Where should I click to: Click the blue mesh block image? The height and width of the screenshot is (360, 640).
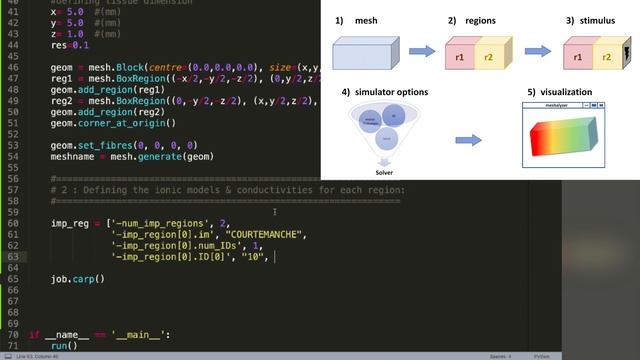[366, 53]
